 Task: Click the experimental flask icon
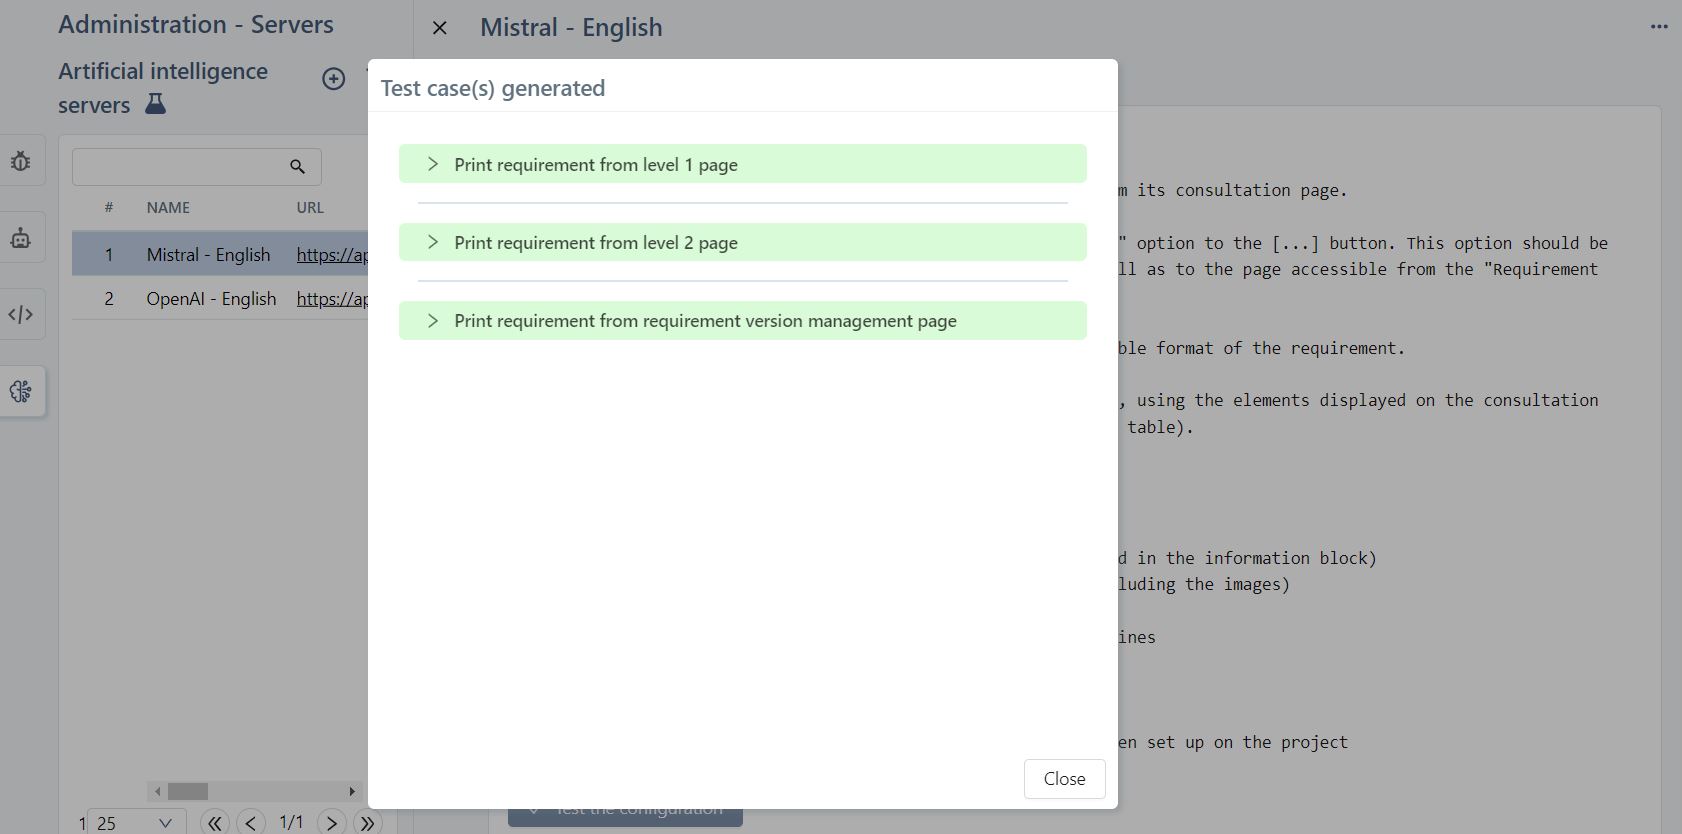click(155, 104)
